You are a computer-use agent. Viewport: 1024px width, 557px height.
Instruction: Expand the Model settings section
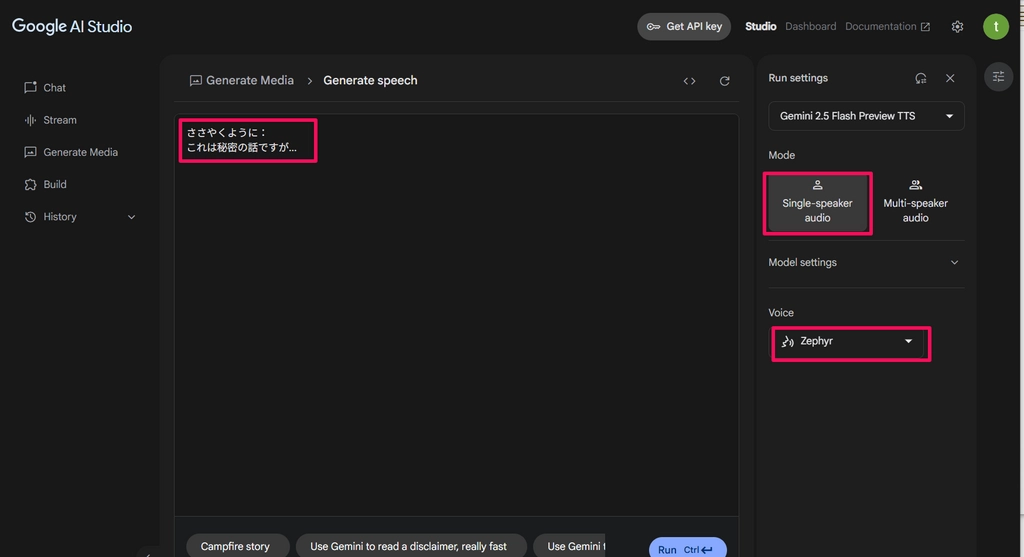866,263
